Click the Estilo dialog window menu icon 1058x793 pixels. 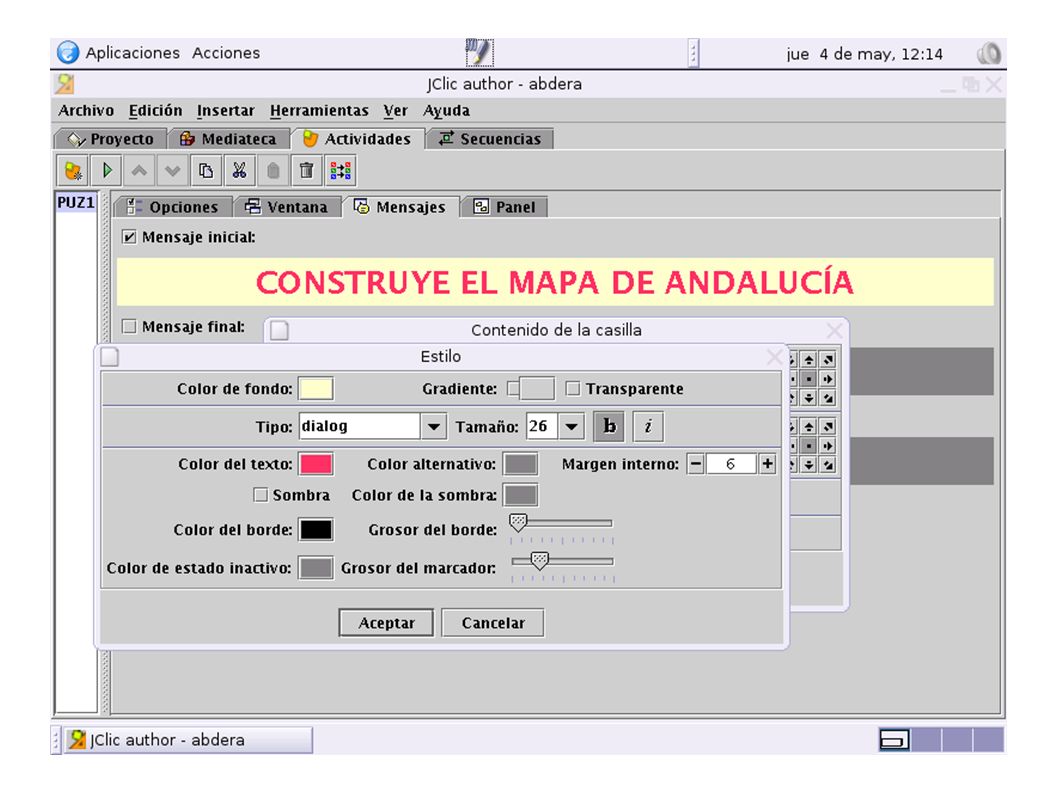[x=110, y=356]
